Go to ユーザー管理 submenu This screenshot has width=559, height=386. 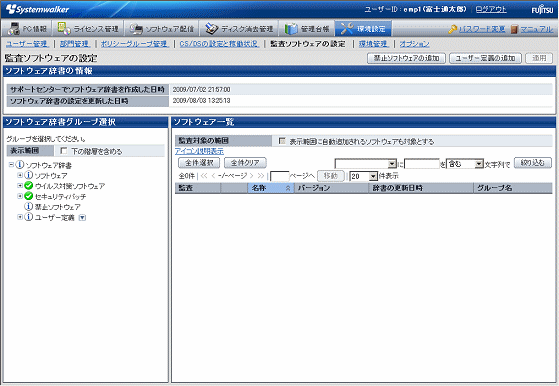point(27,44)
